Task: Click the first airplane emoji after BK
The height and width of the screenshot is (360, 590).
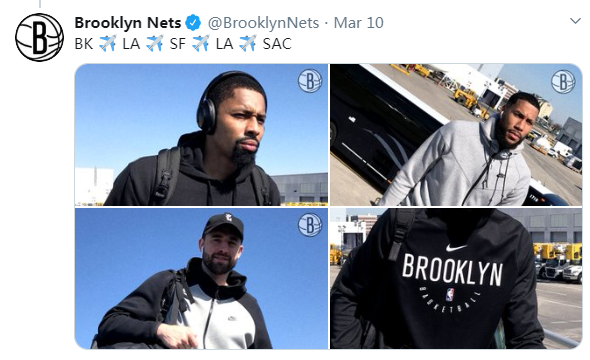Action: point(108,43)
